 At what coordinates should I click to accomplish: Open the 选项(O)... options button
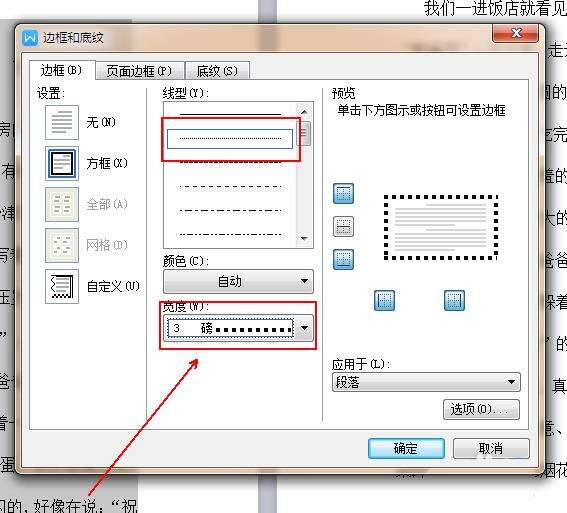[x=481, y=409]
